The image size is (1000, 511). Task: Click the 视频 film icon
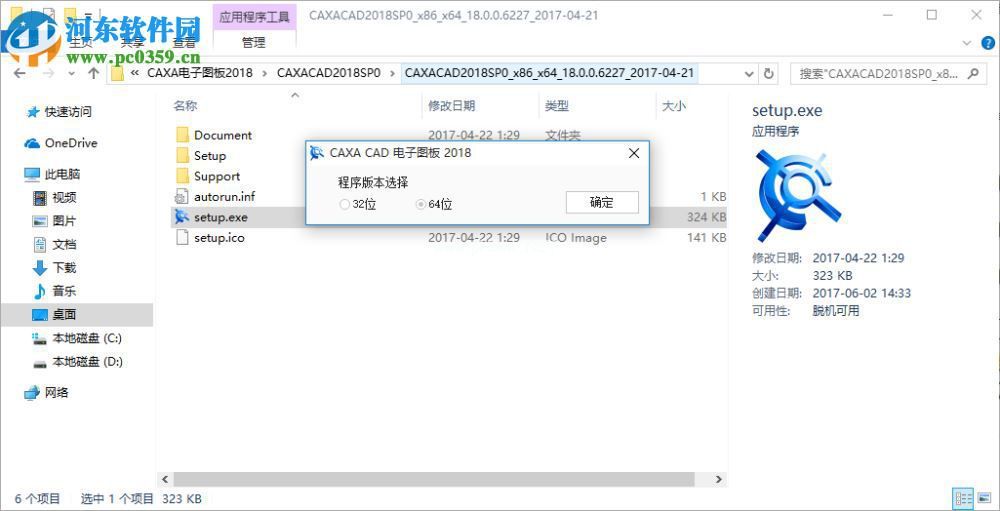click(x=40, y=198)
